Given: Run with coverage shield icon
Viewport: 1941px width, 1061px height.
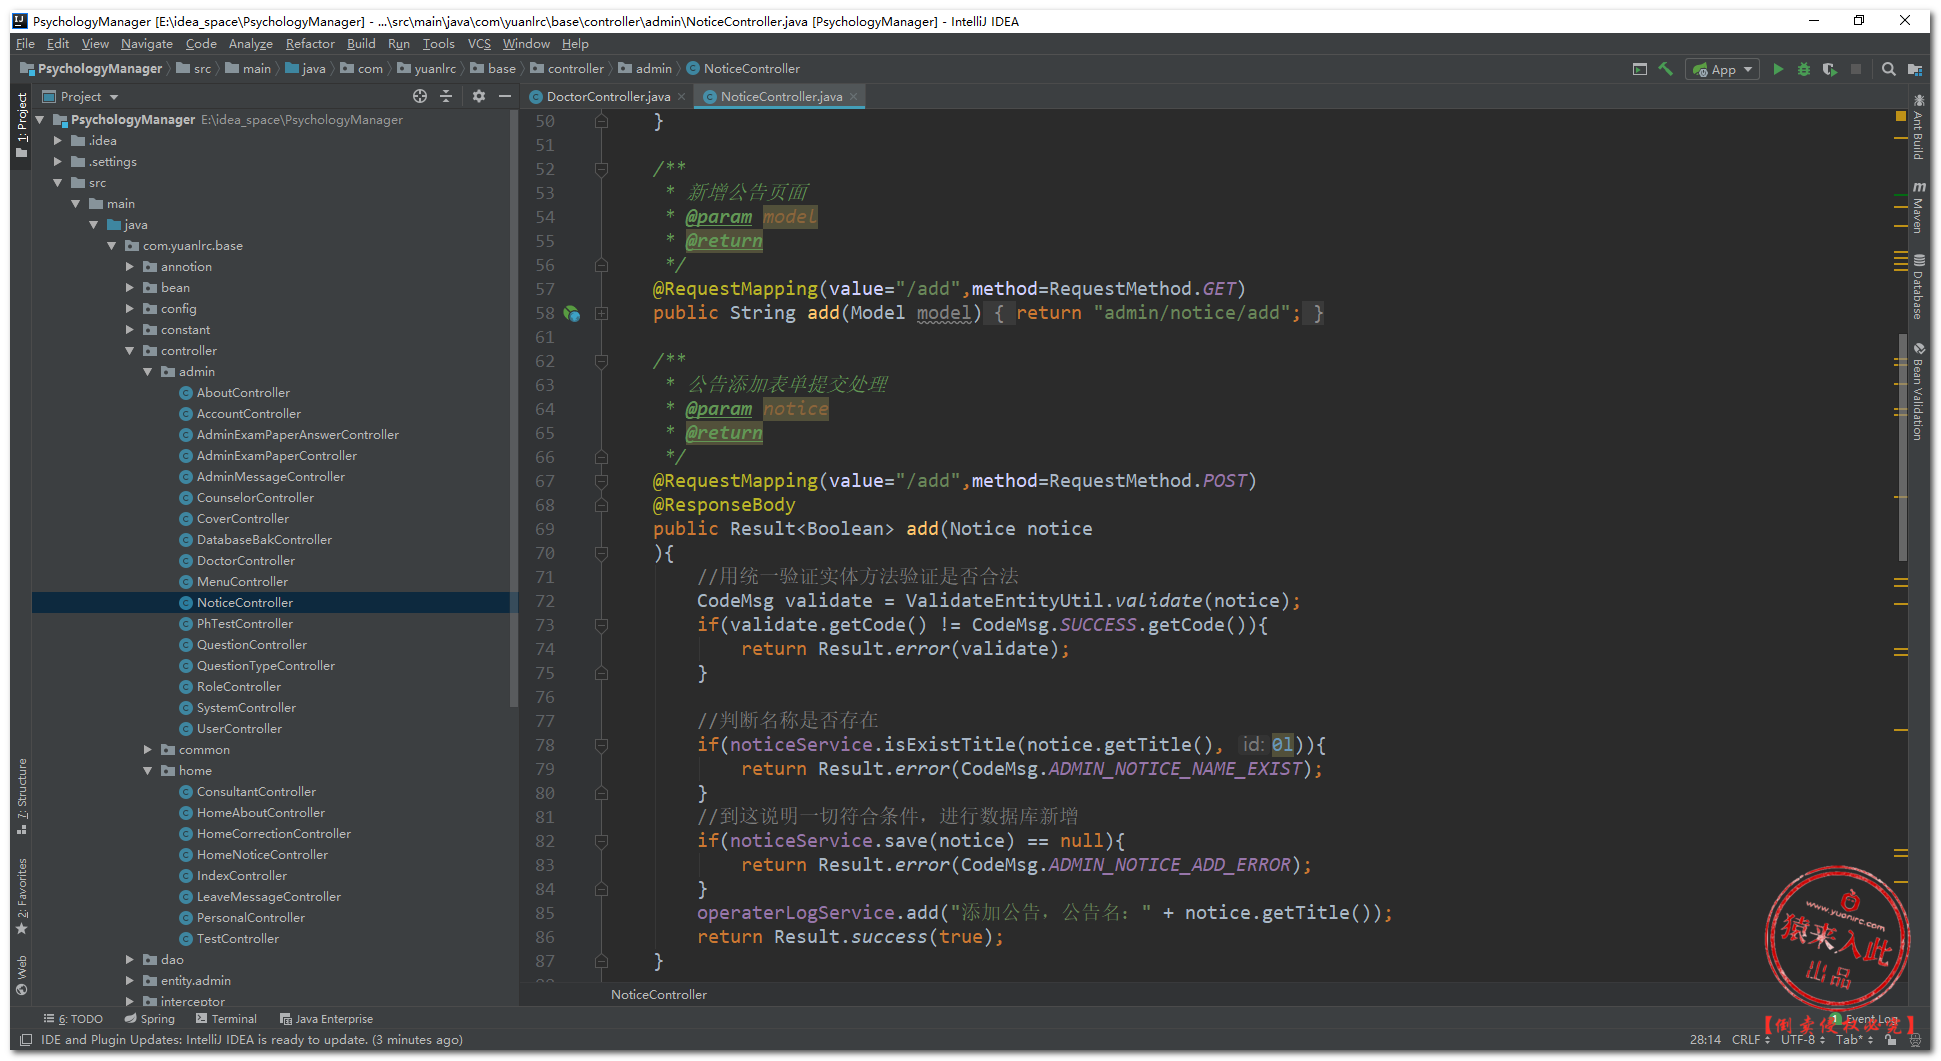Looking at the screenshot, I should (1829, 69).
